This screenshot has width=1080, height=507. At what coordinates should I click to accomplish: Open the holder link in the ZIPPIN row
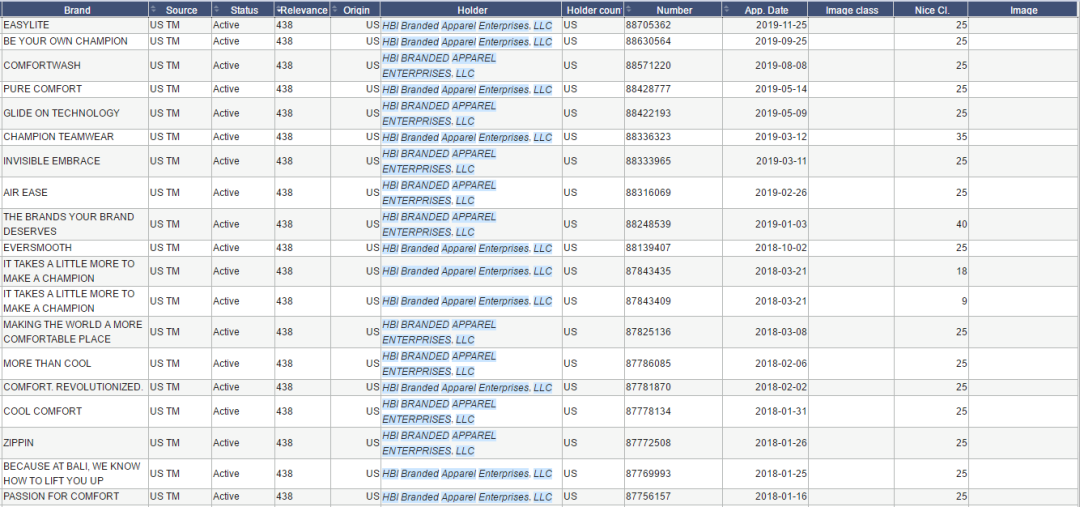[x=439, y=443]
